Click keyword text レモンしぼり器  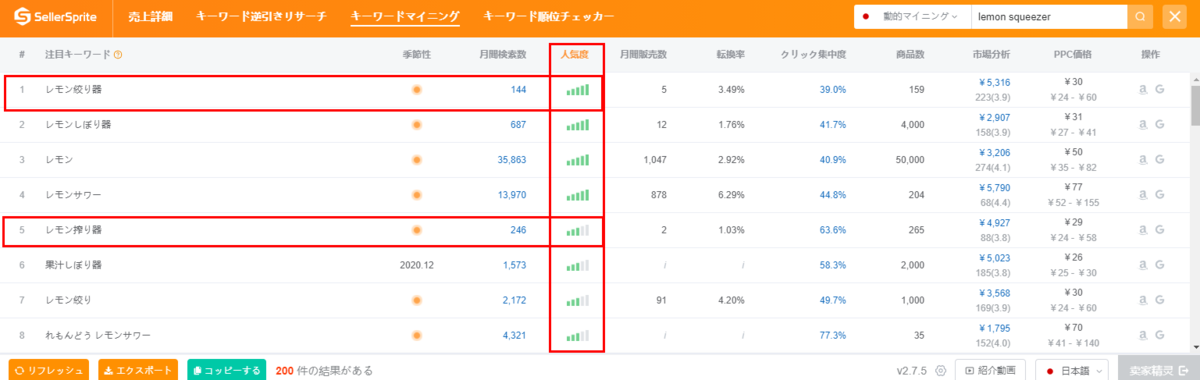(78, 125)
